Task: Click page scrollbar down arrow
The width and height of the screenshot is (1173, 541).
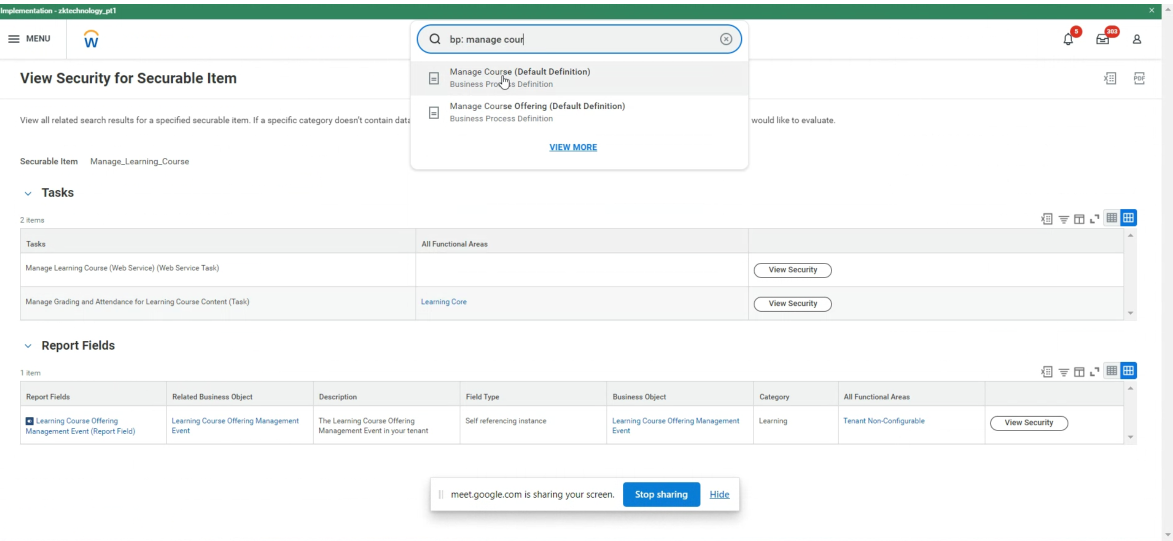Action: [1167, 534]
